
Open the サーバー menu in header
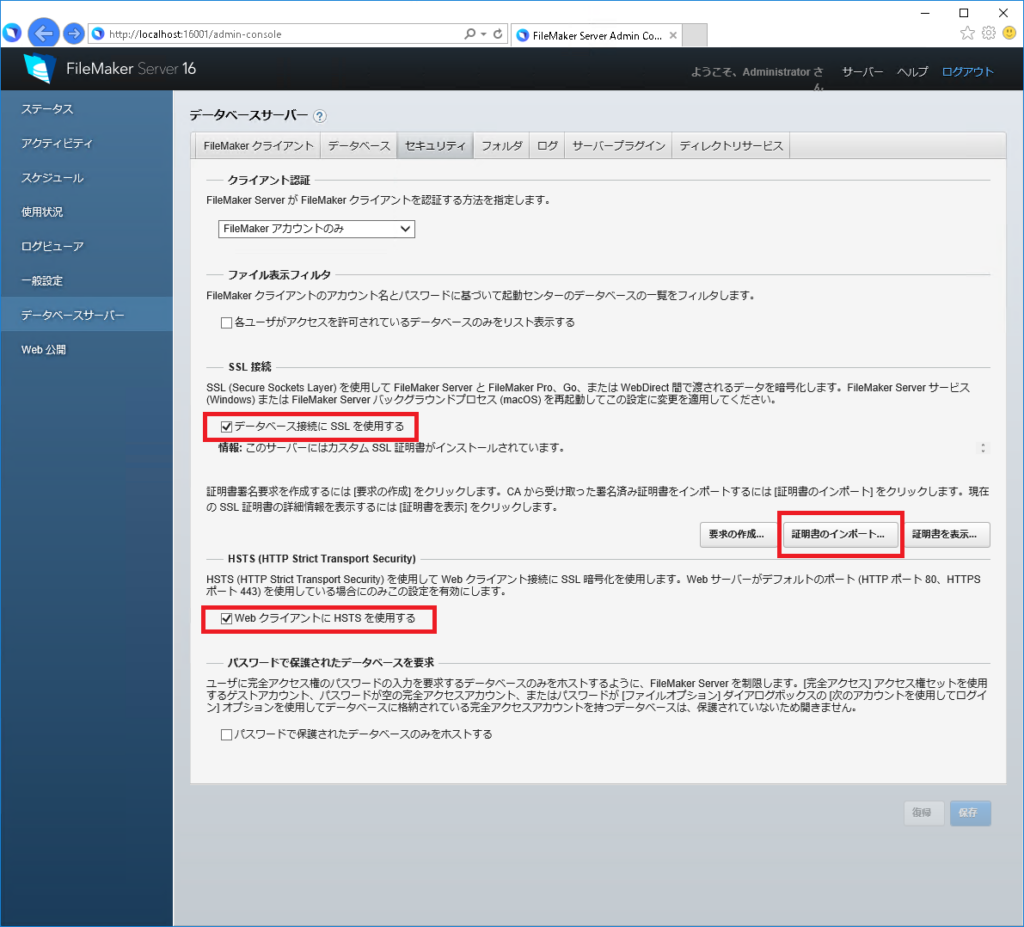click(x=862, y=72)
